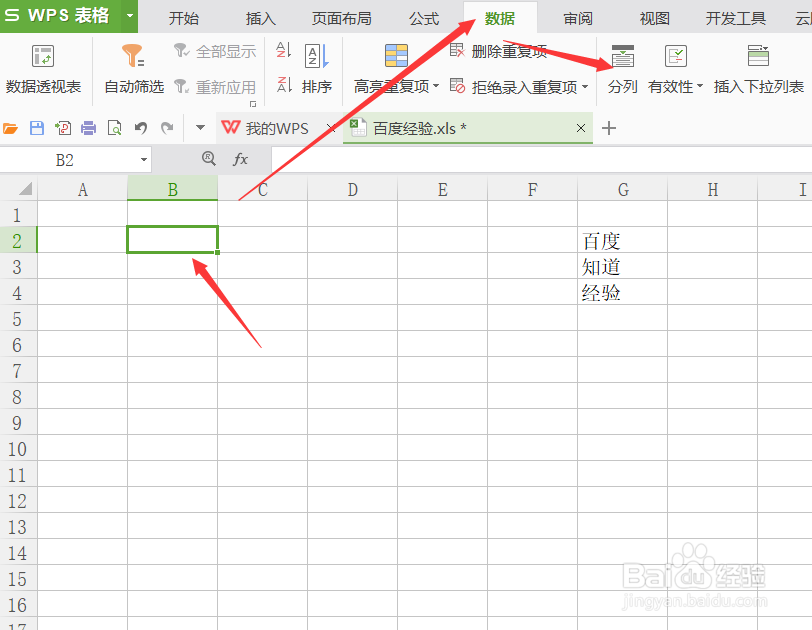
Task: Open the 页面布局 tab
Action: point(341,19)
